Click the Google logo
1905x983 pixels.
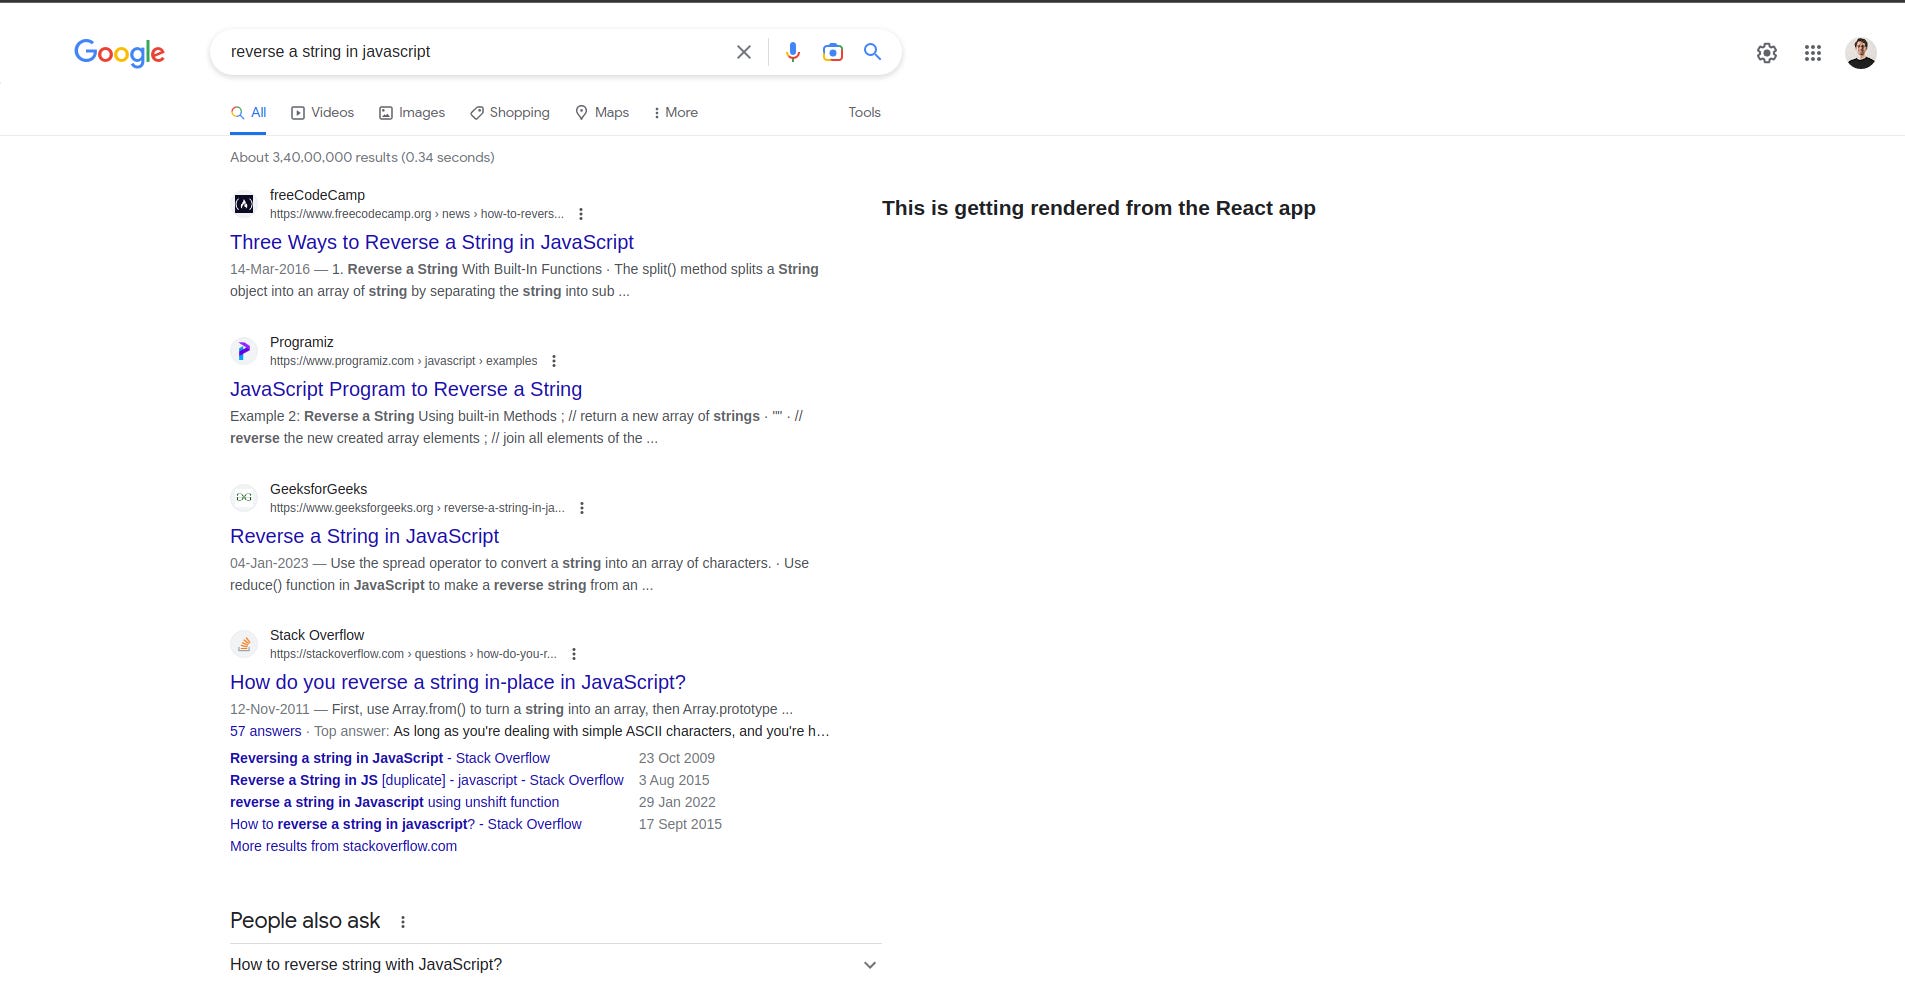click(x=120, y=52)
